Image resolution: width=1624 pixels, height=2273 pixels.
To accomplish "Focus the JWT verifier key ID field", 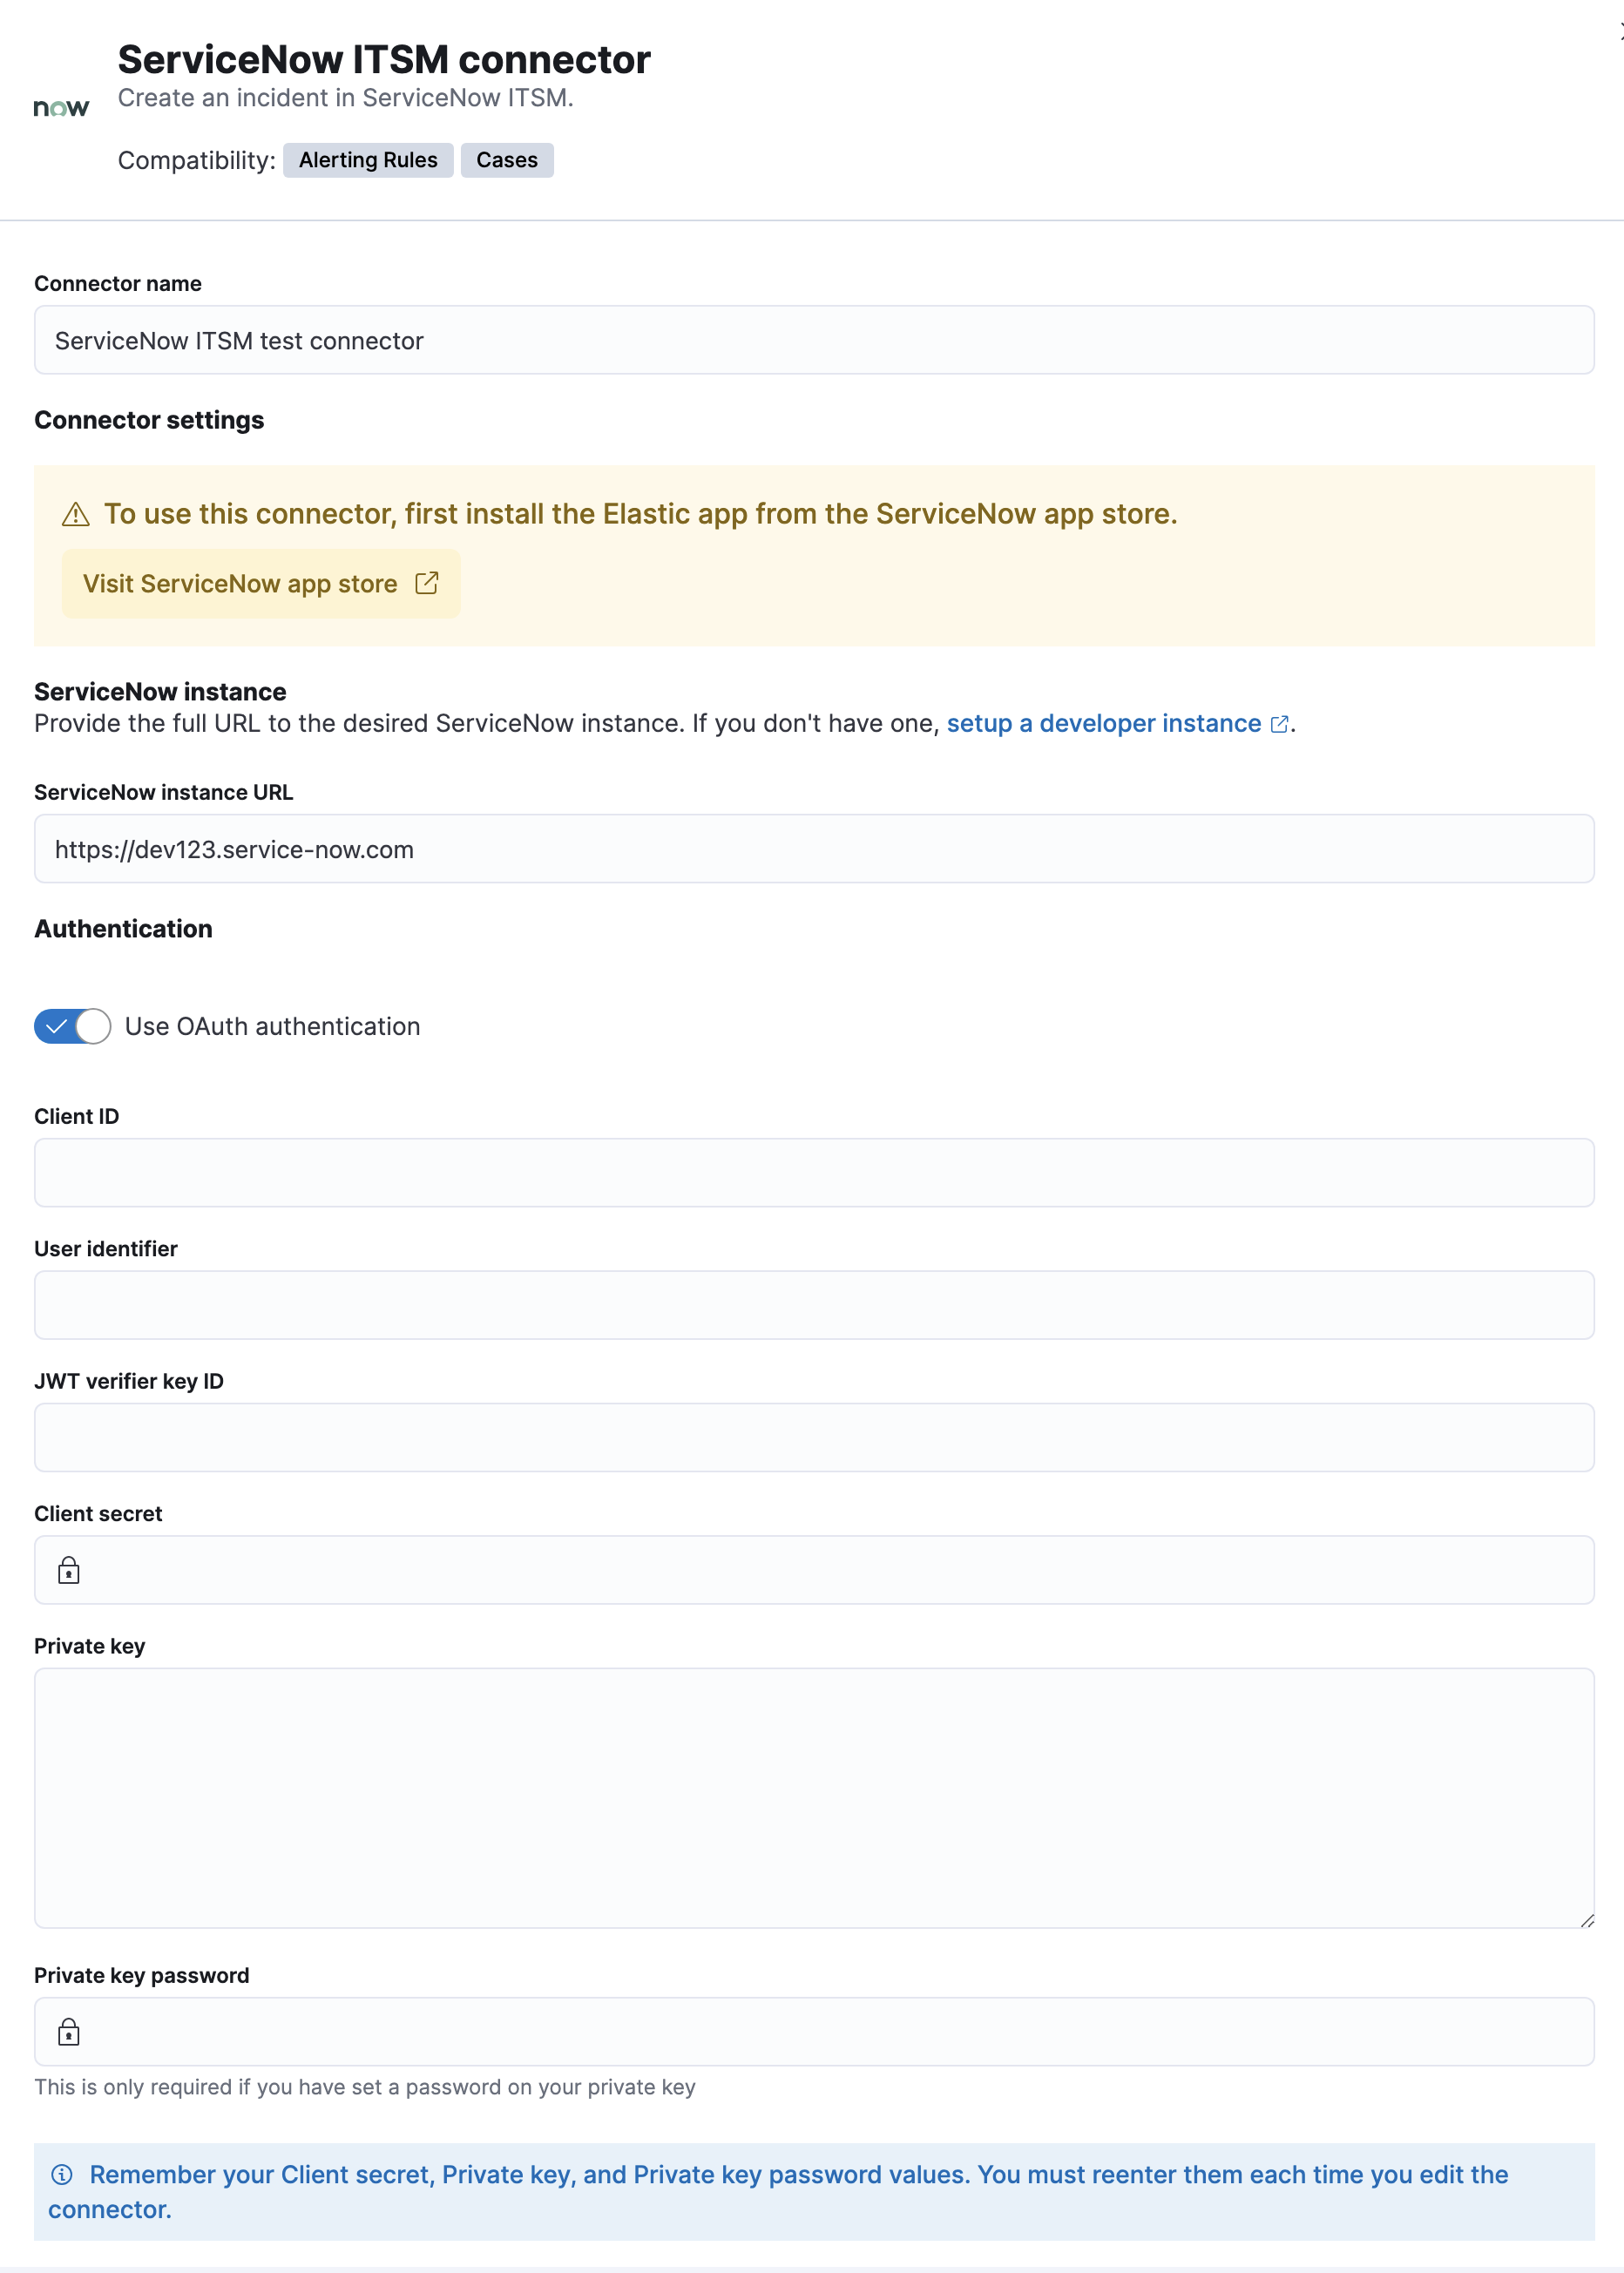I will pyautogui.click(x=814, y=1438).
